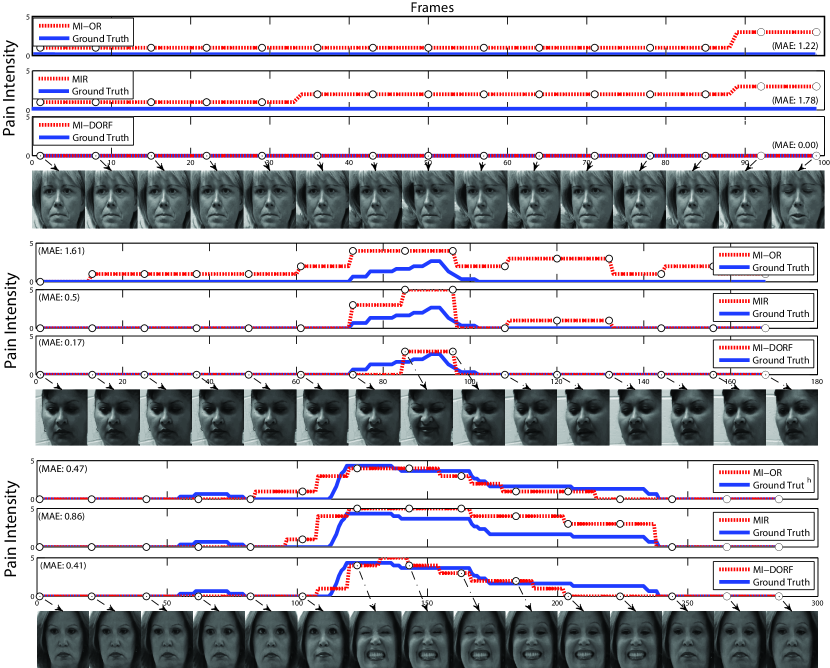
Task: Click the "(MAE: 1.61)" annotation
Action: point(61,251)
